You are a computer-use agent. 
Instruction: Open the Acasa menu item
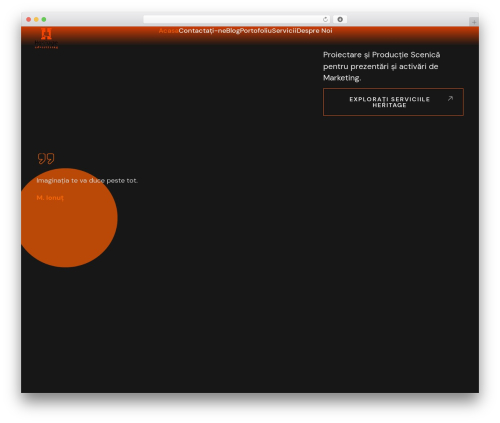[x=168, y=31]
